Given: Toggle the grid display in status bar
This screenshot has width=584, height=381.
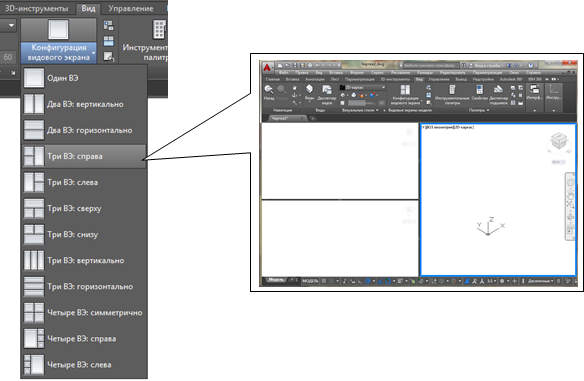Looking at the screenshot, I should click(324, 281).
